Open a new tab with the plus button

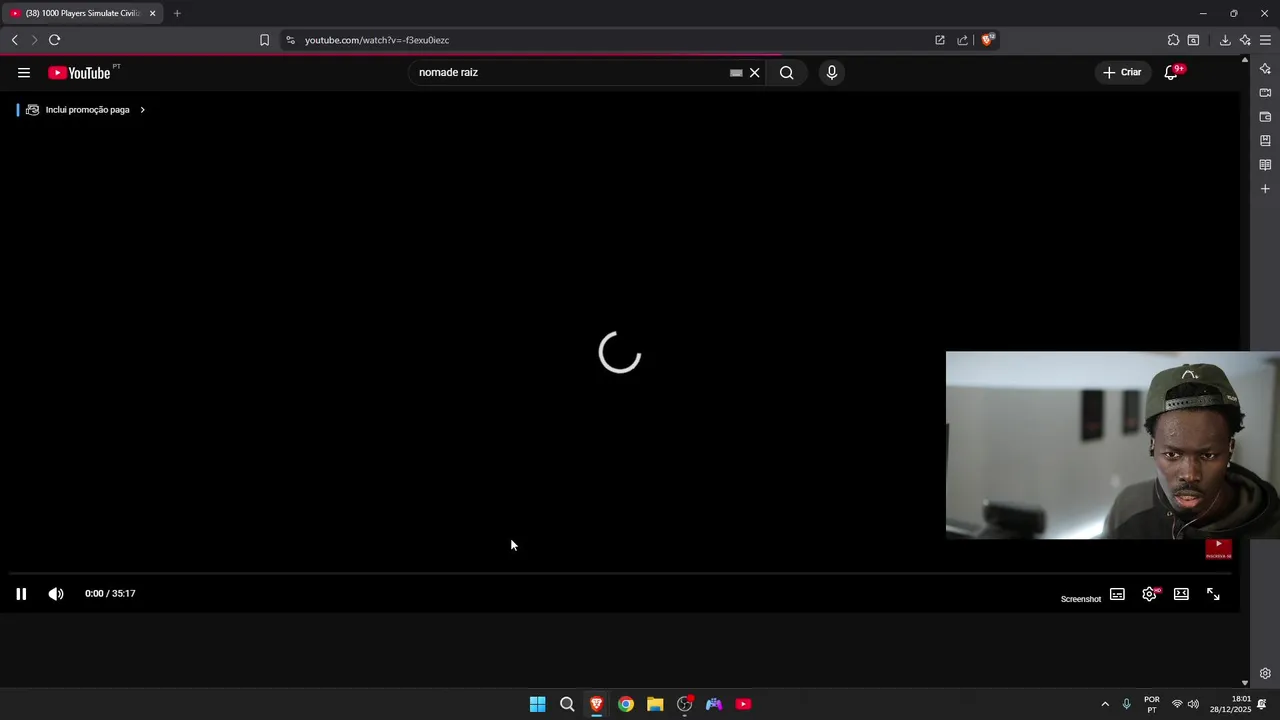[177, 13]
